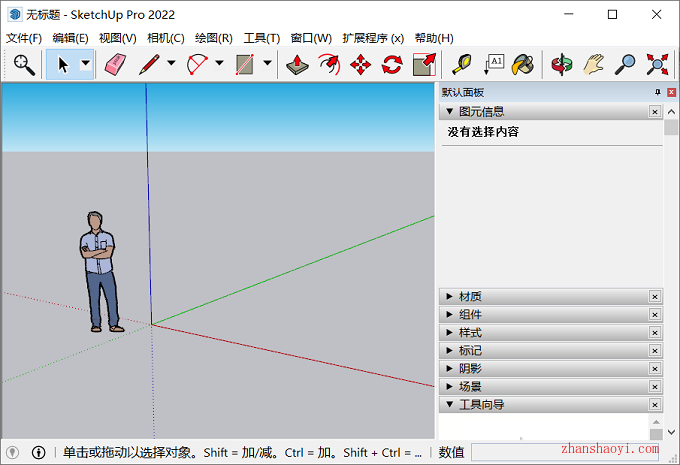Close the 样式 panel
This screenshot has width=680, height=465.
click(x=655, y=333)
